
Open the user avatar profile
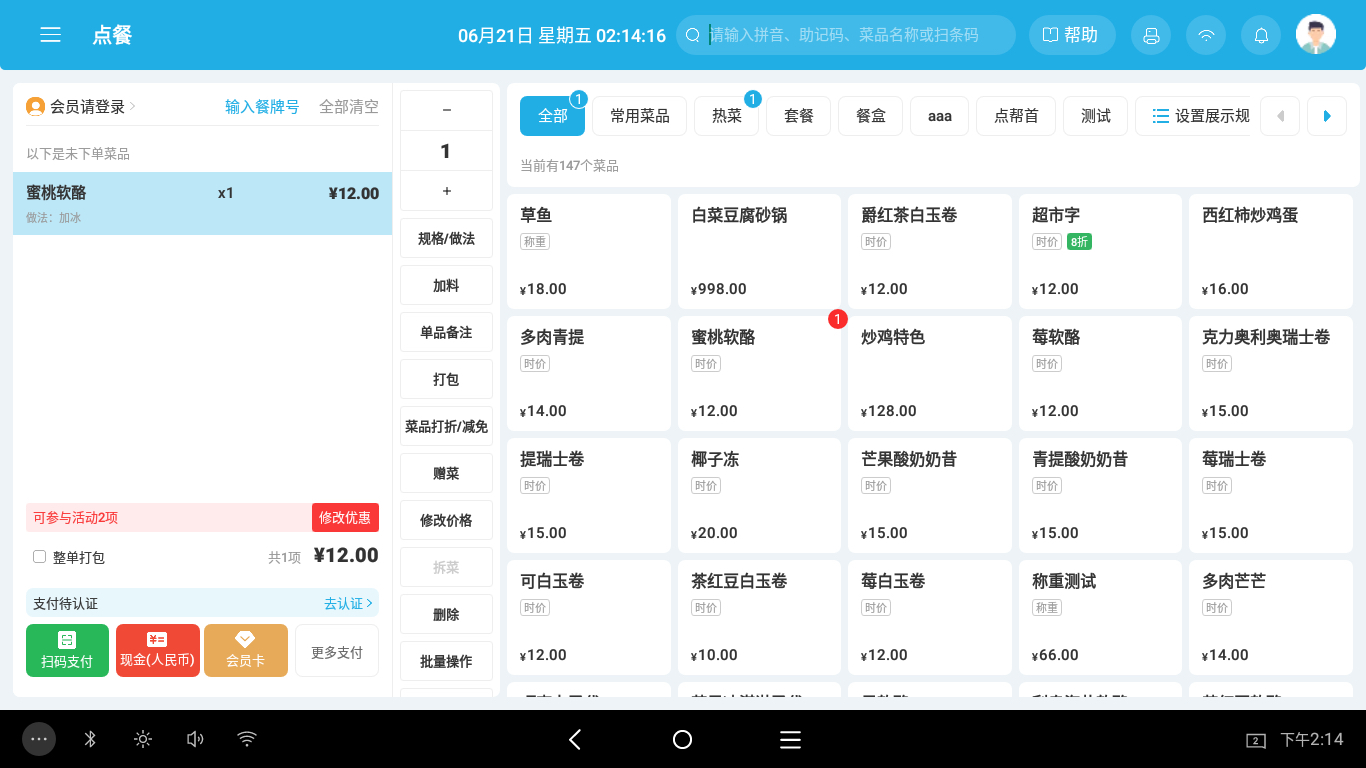[x=1316, y=35]
